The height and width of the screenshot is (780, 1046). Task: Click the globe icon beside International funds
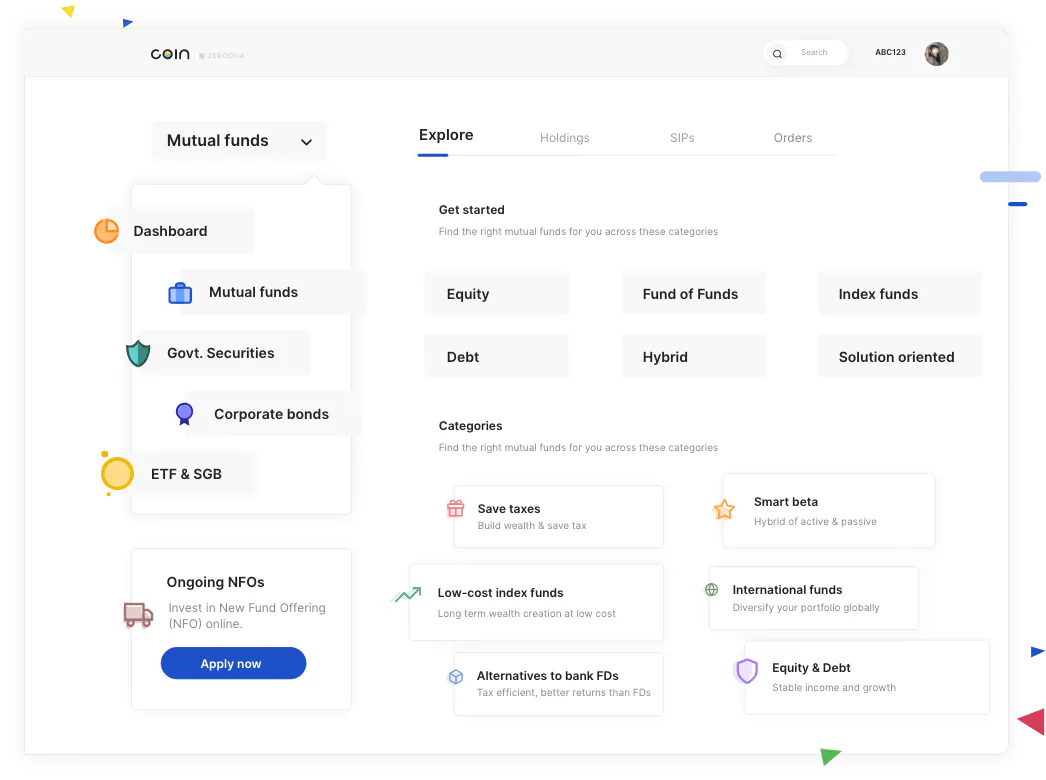click(x=712, y=590)
